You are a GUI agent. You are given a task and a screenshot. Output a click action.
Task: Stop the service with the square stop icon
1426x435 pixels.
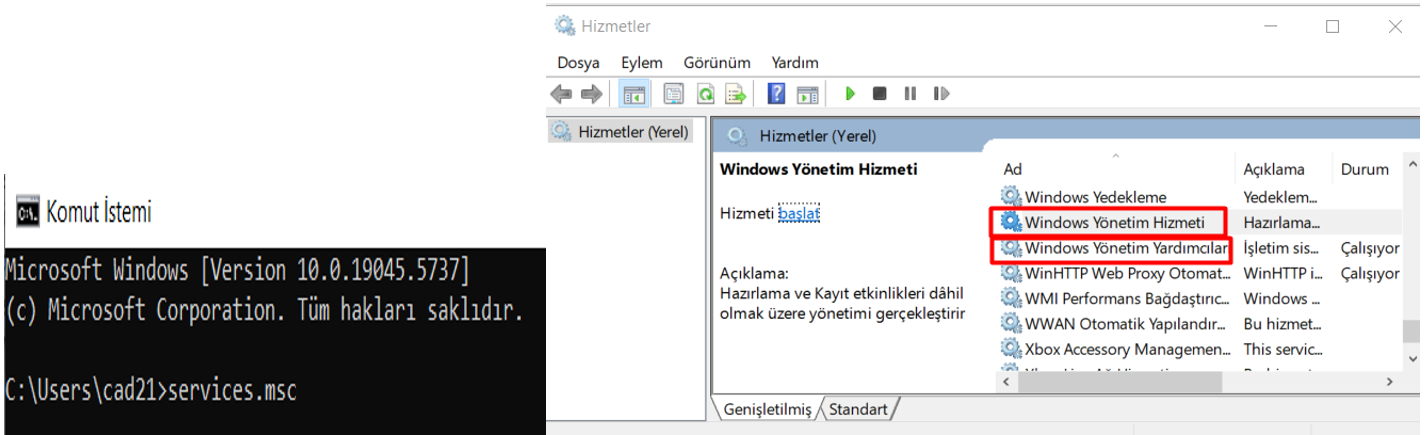coord(880,93)
